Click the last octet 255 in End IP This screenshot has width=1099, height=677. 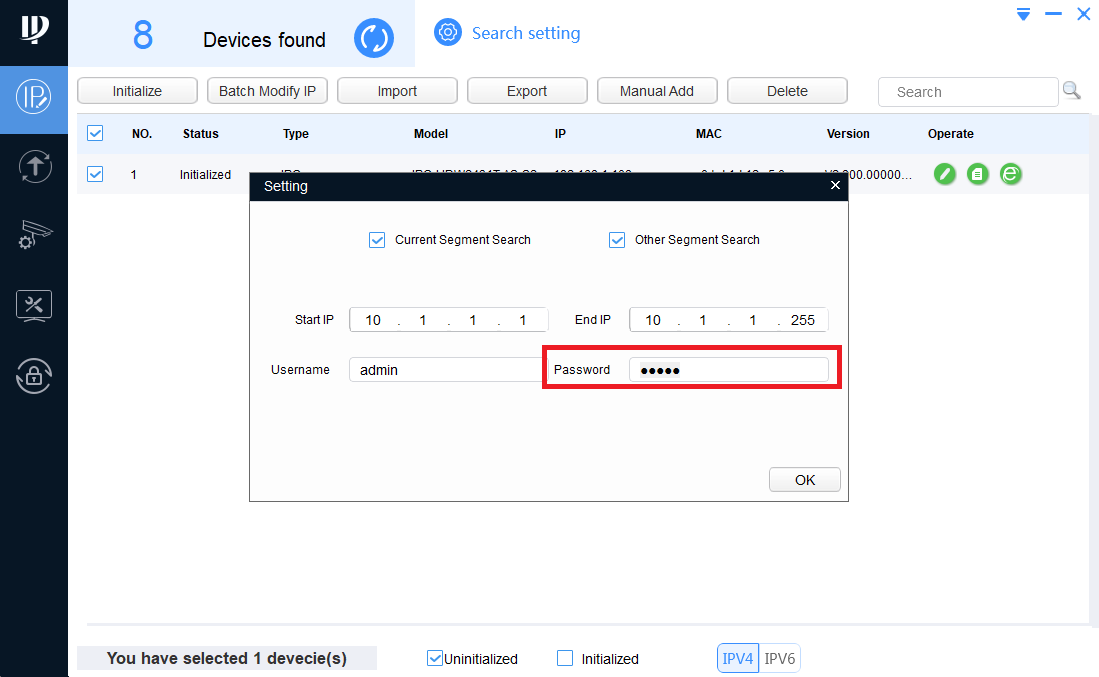pyautogui.click(x=803, y=320)
